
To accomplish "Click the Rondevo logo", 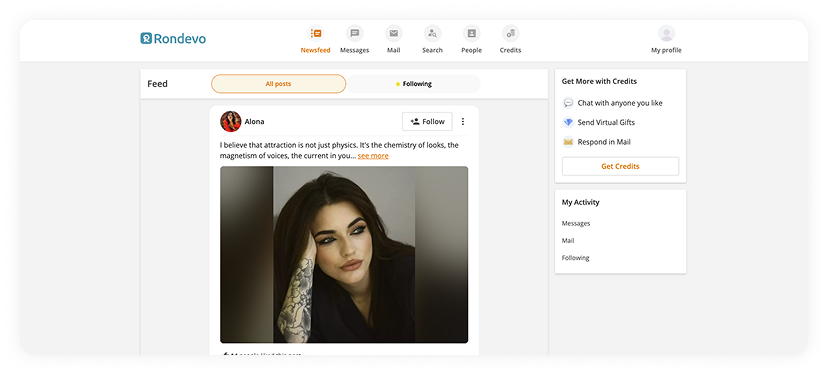I will [x=173, y=39].
